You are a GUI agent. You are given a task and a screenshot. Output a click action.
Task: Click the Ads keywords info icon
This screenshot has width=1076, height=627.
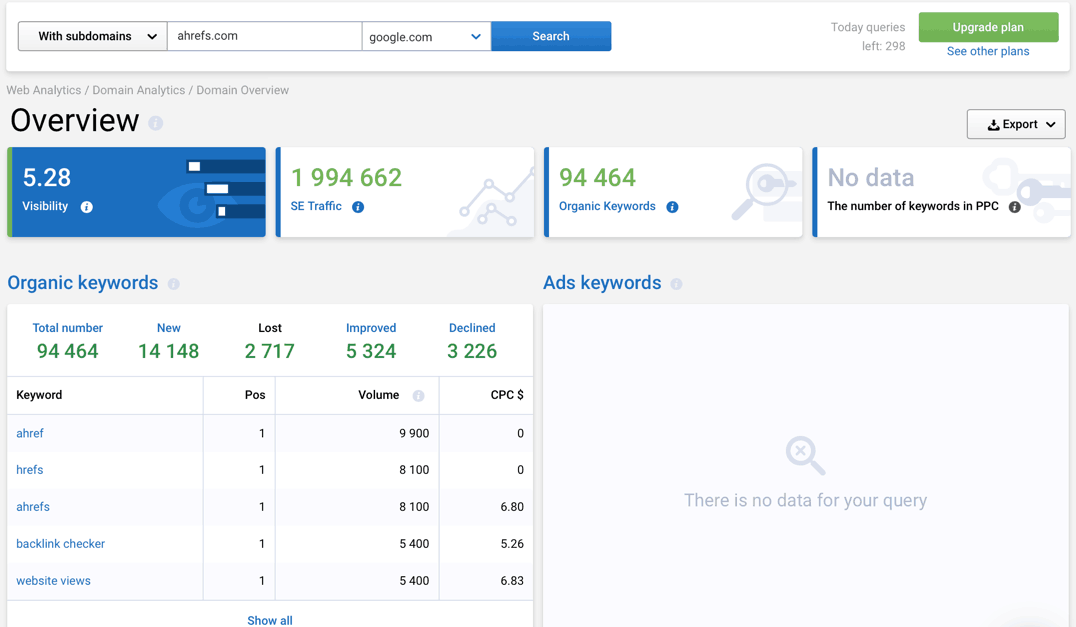coord(677,284)
